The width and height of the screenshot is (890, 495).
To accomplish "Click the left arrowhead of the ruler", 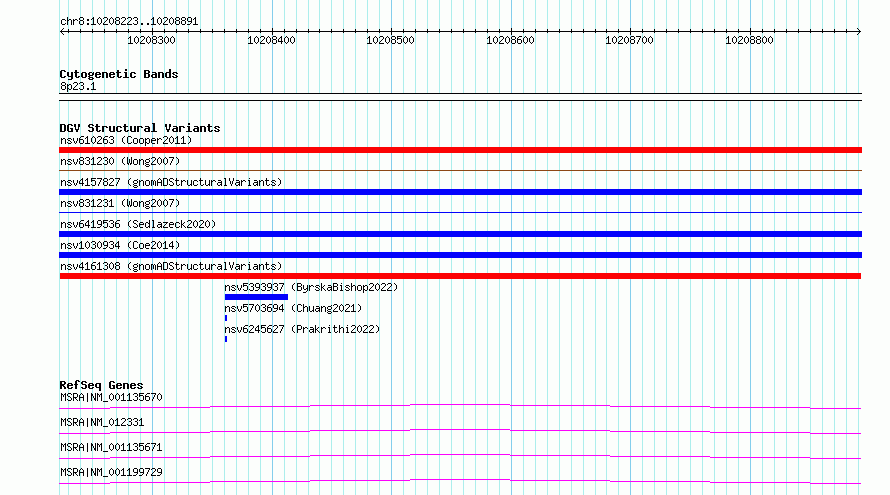I will click(62, 31).
